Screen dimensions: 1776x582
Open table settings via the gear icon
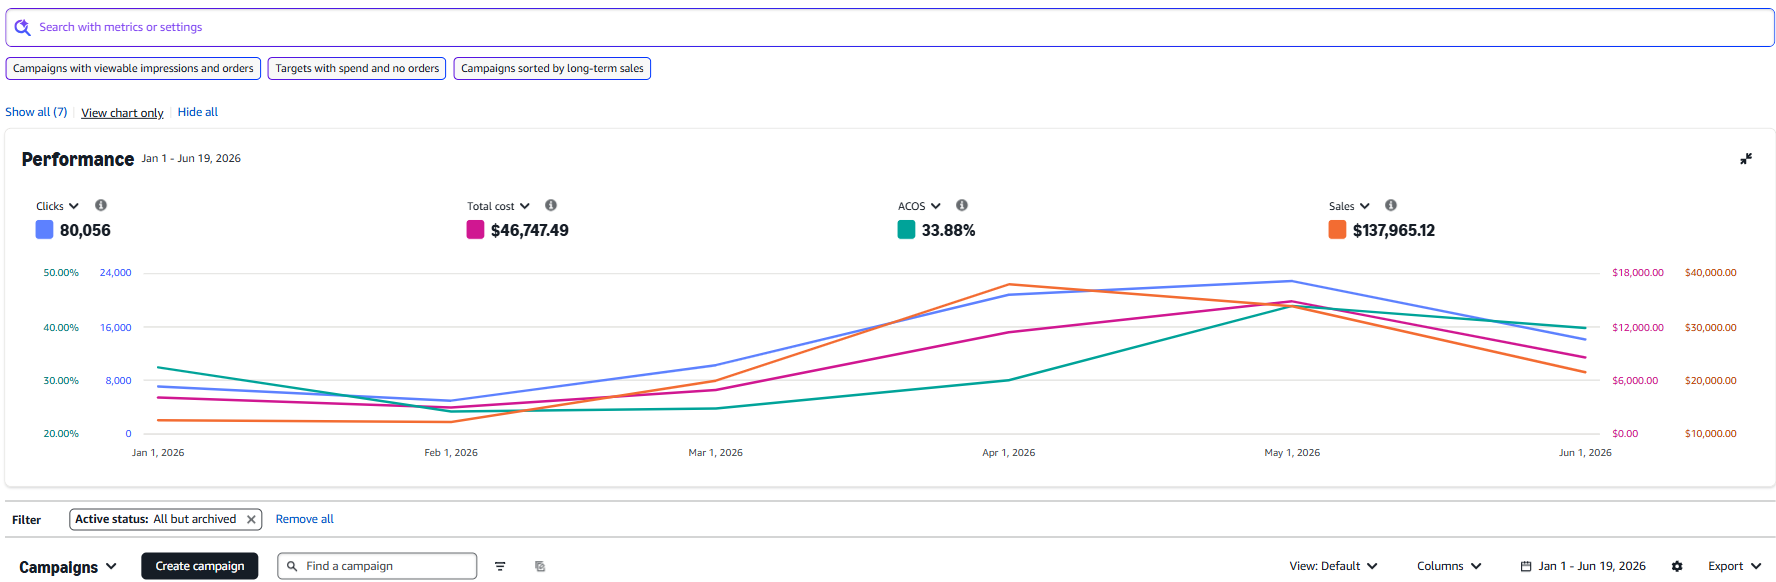pos(1677,566)
